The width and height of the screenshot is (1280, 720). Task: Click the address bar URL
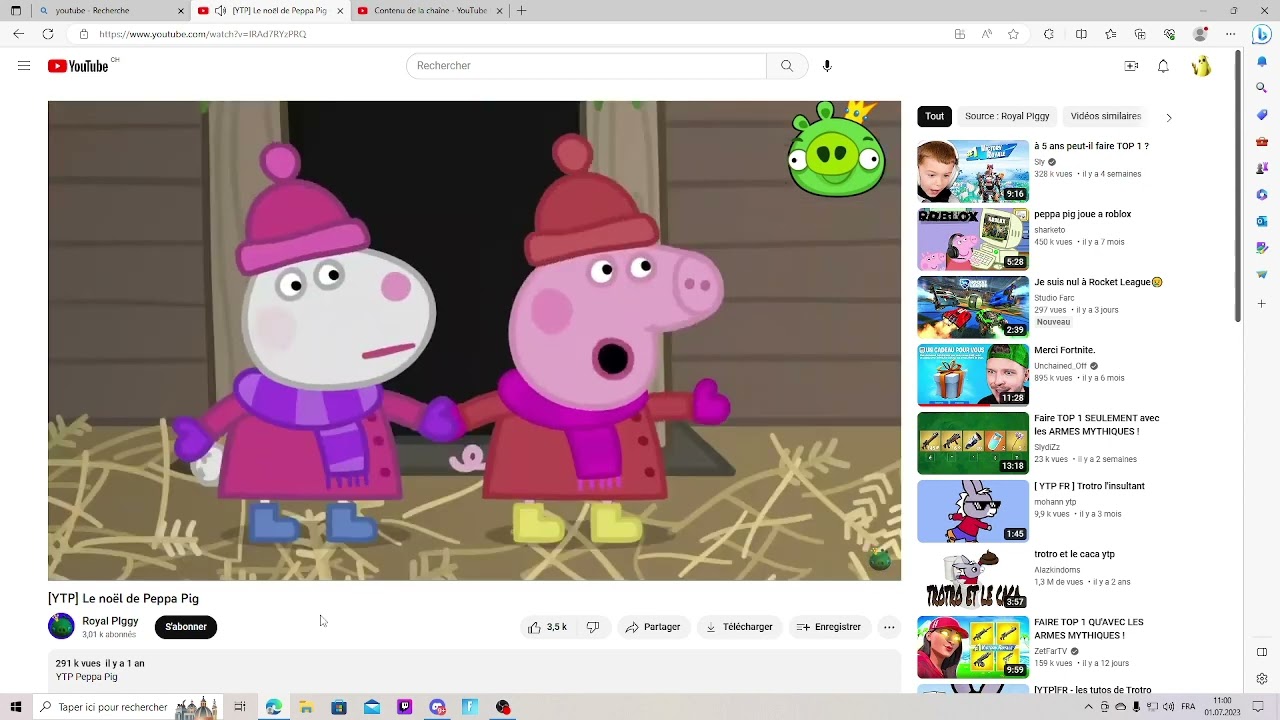click(x=203, y=34)
